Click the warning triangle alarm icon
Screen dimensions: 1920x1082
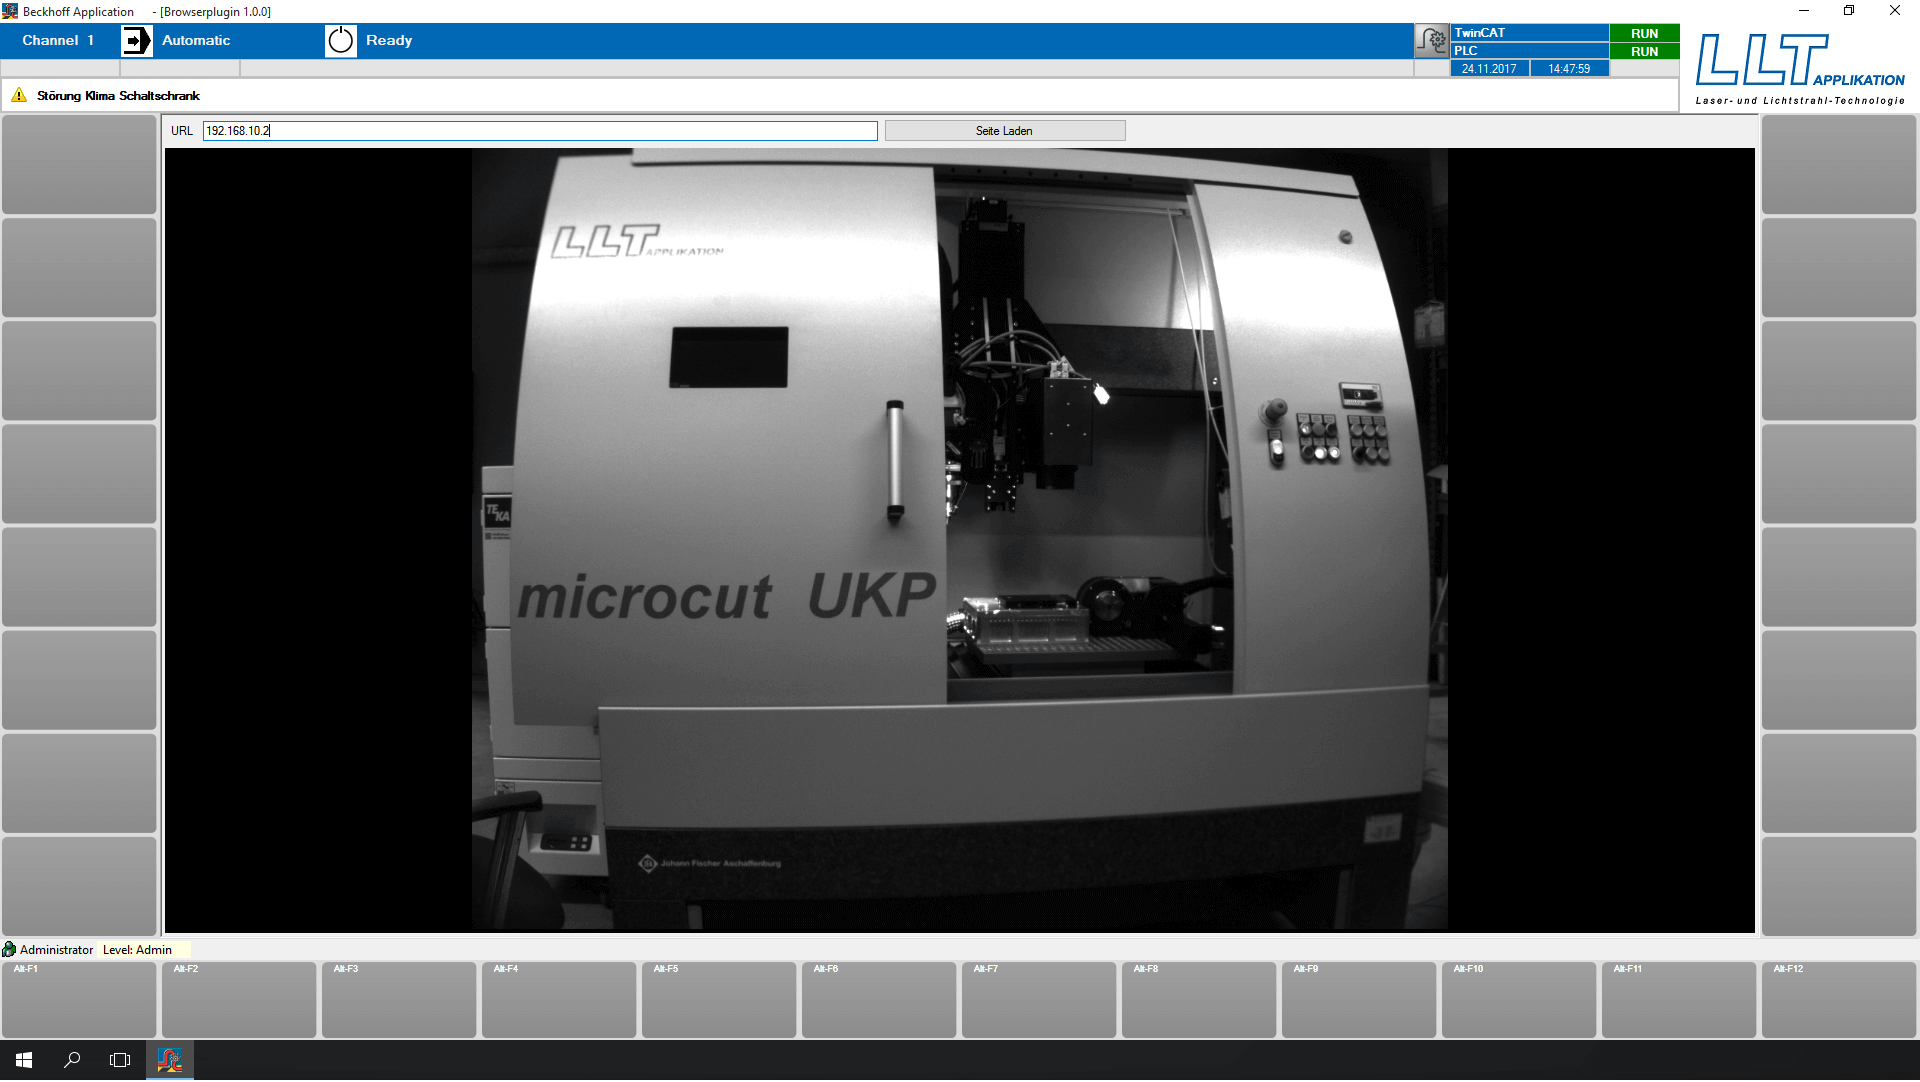pos(19,96)
